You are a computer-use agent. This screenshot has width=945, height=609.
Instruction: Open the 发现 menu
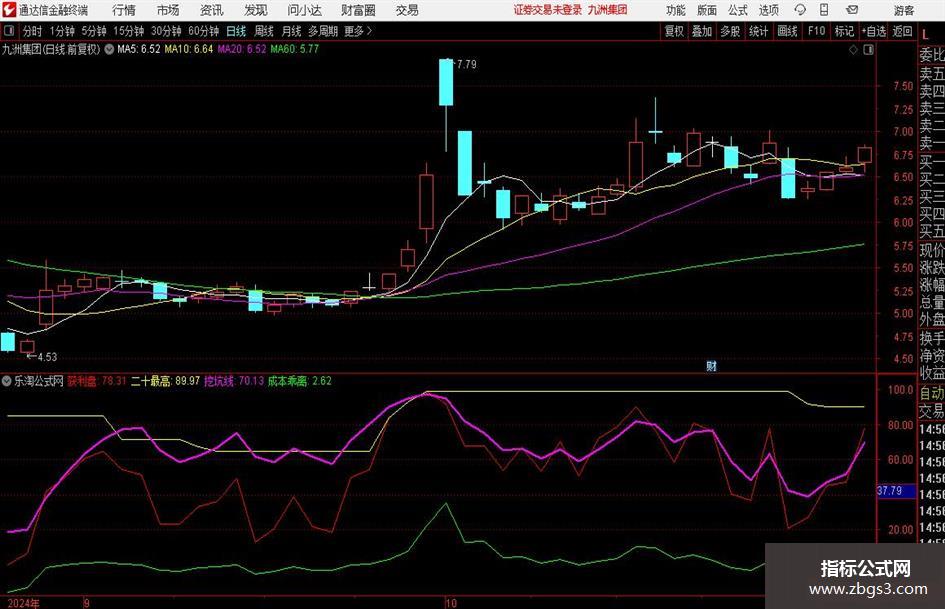click(256, 10)
